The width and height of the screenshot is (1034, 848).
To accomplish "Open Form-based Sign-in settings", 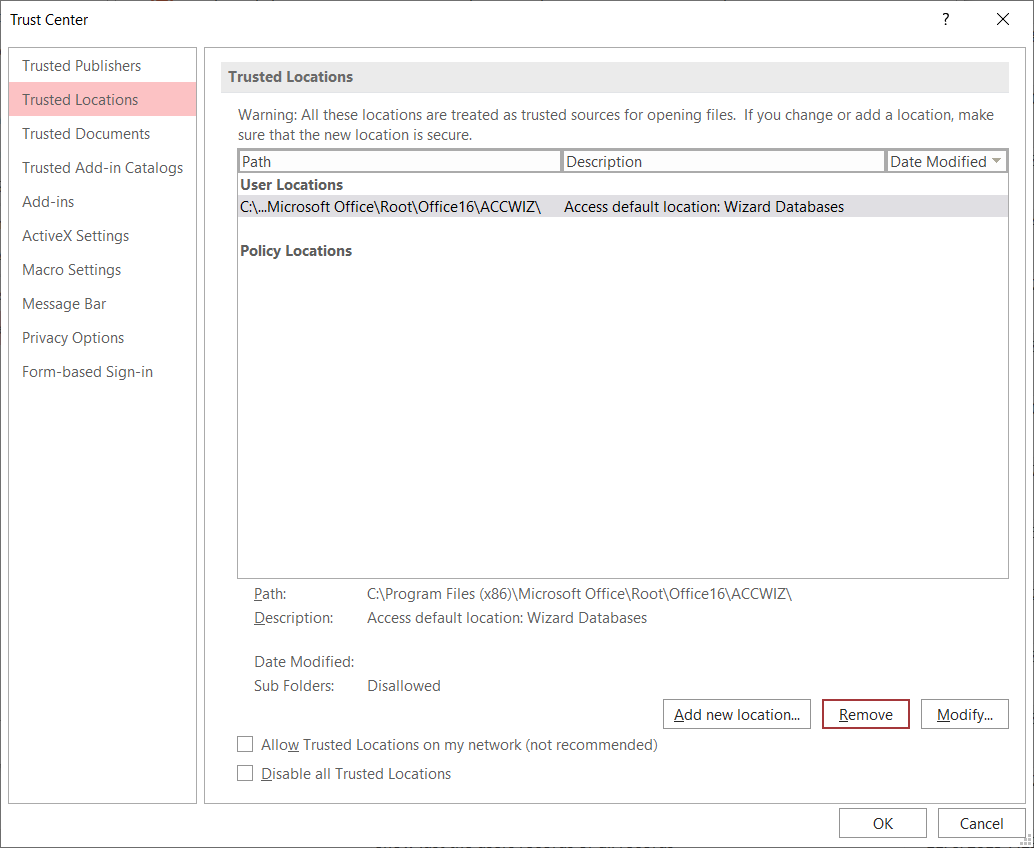I will 87,372.
